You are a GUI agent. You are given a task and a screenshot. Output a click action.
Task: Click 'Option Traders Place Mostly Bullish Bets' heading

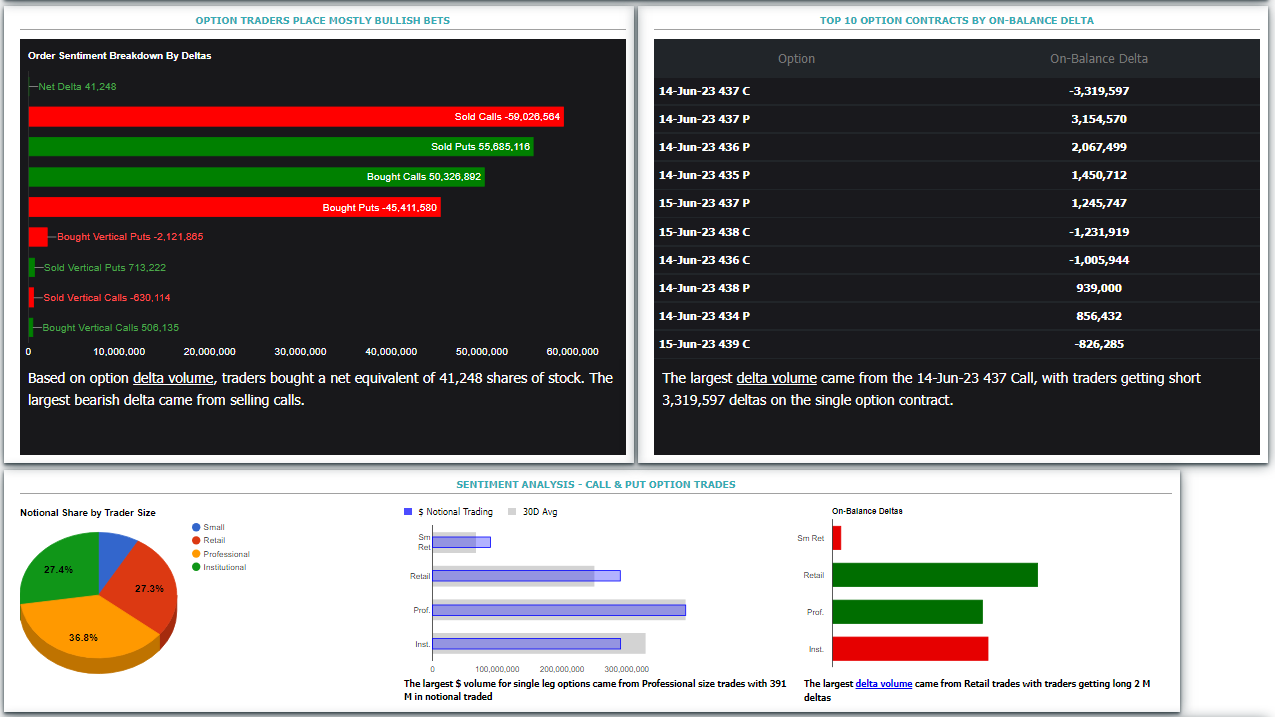[x=322, y=20]
